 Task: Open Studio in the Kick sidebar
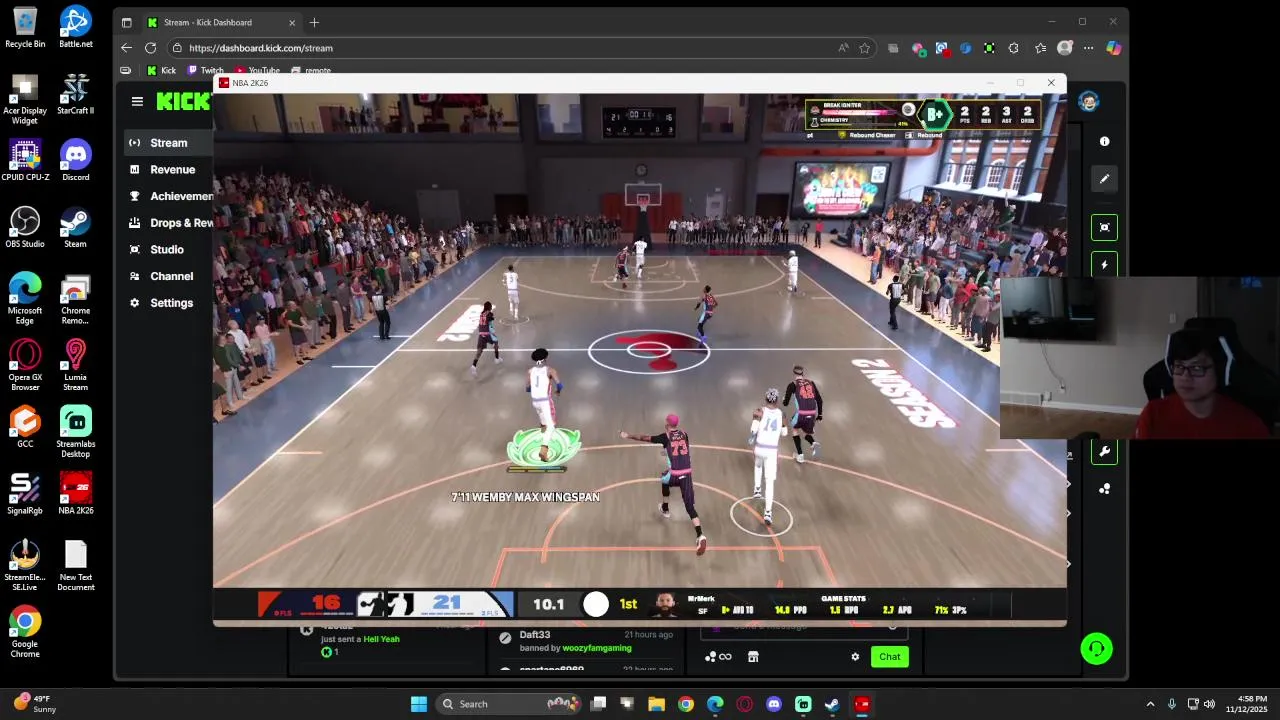167,250
